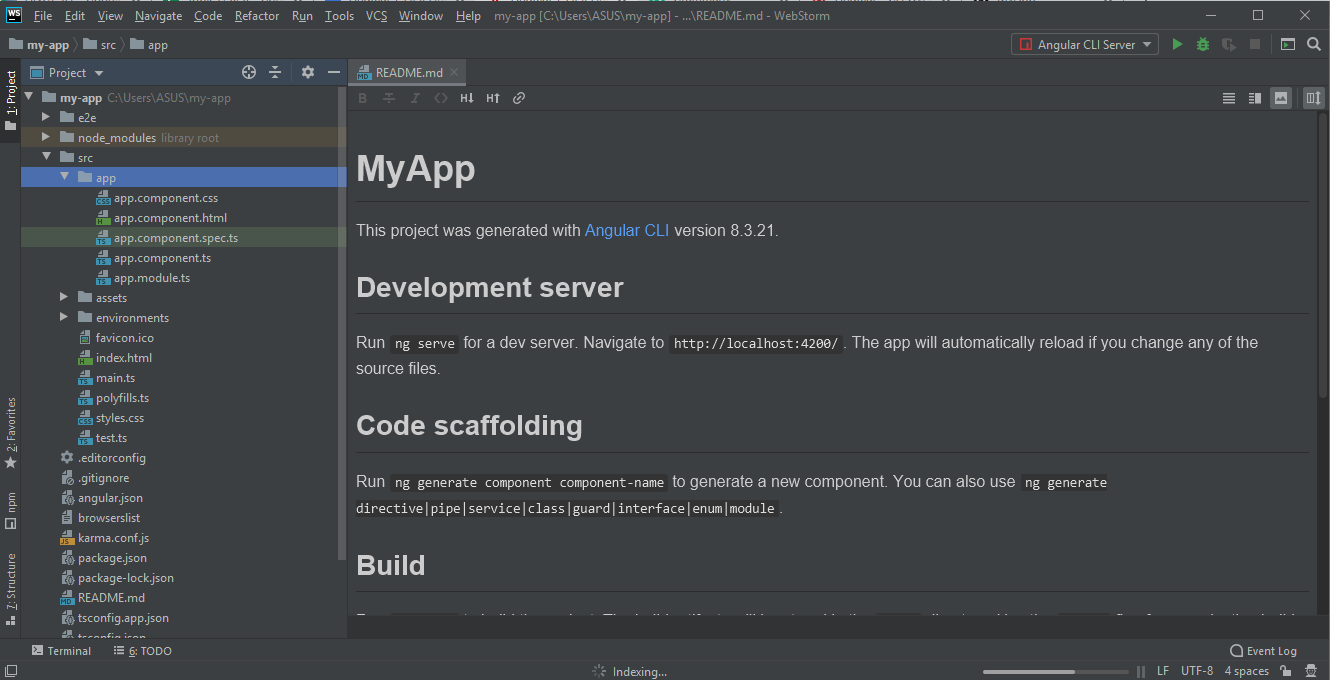This screenshot has height=680, width=1330.
Task: Toggle tool window bars icon in status bar
Action: tap(10, 671)
